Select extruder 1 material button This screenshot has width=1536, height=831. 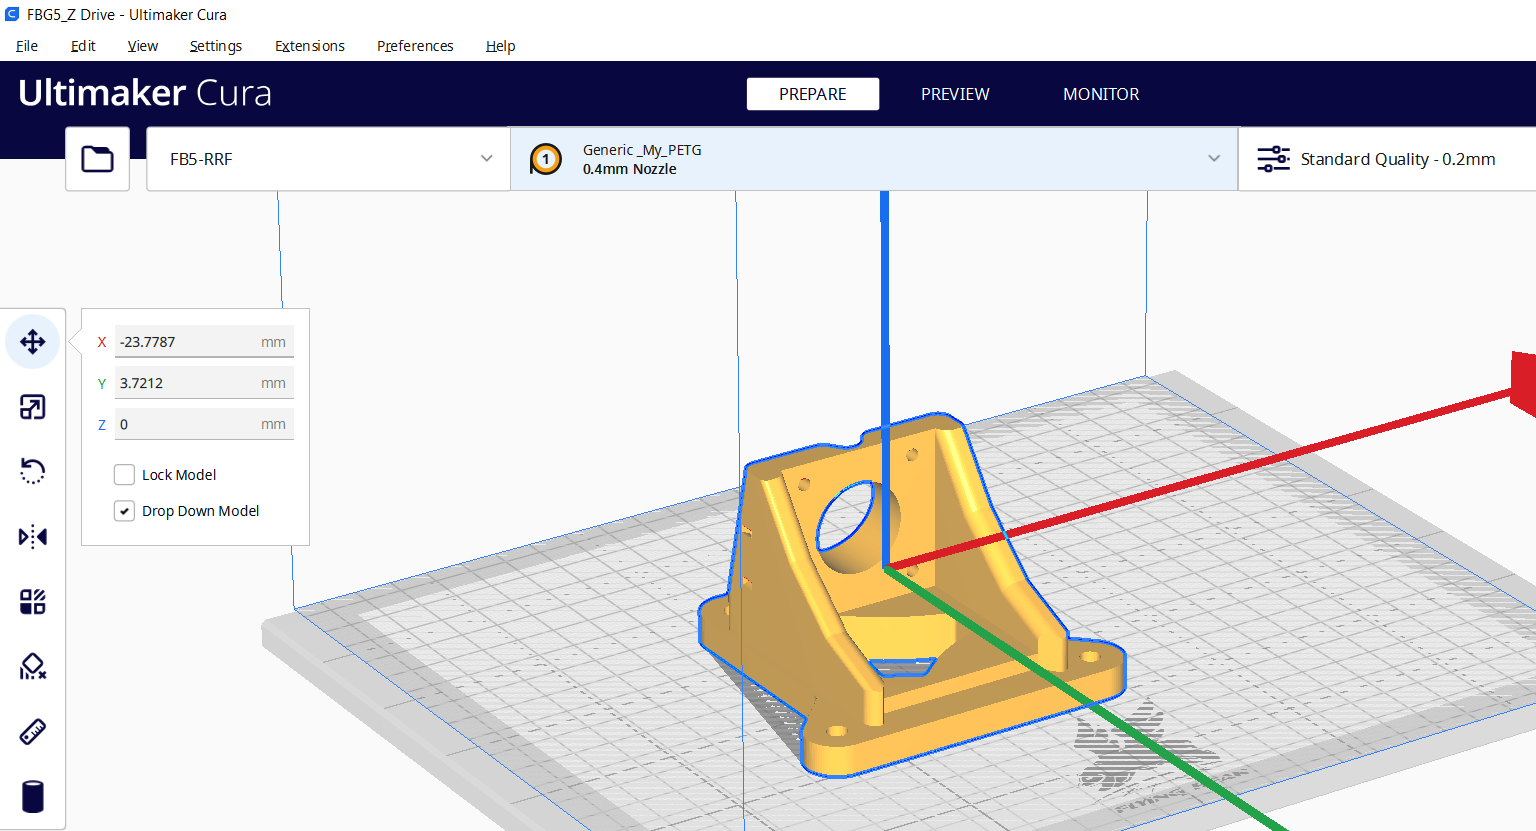coord(546,158)
